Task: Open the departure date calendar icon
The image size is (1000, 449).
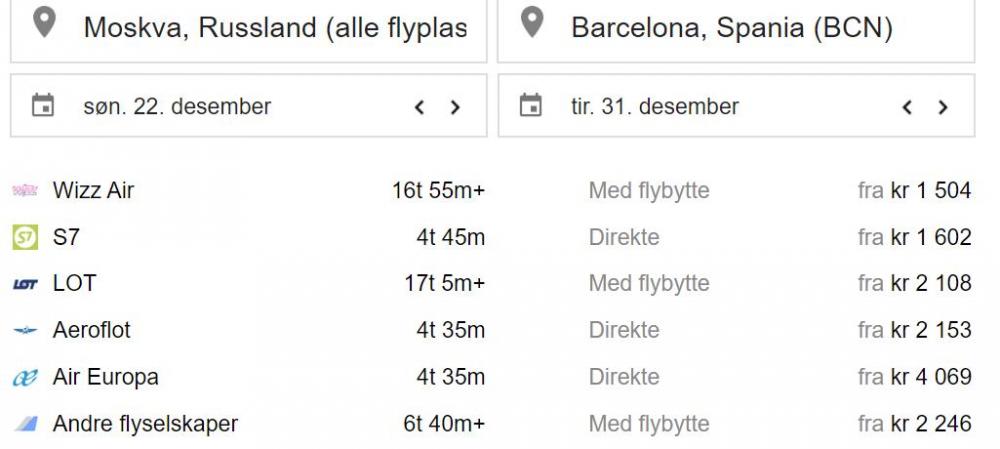Action: (43, 105)
